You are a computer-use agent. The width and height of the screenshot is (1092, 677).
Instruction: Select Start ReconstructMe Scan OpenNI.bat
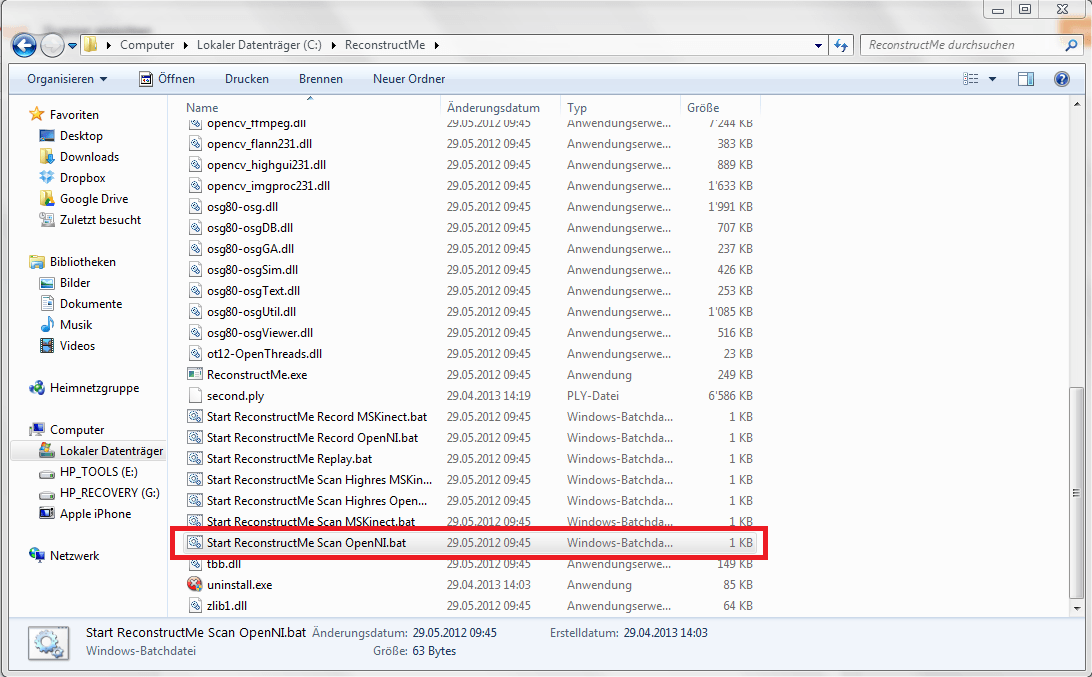(471, 543)
